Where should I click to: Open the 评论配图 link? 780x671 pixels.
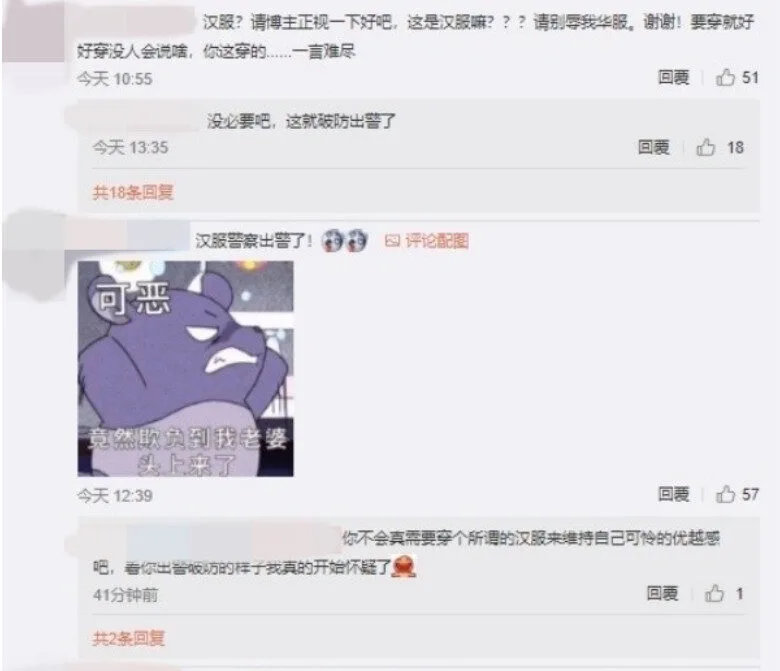(x=437, y=241)
